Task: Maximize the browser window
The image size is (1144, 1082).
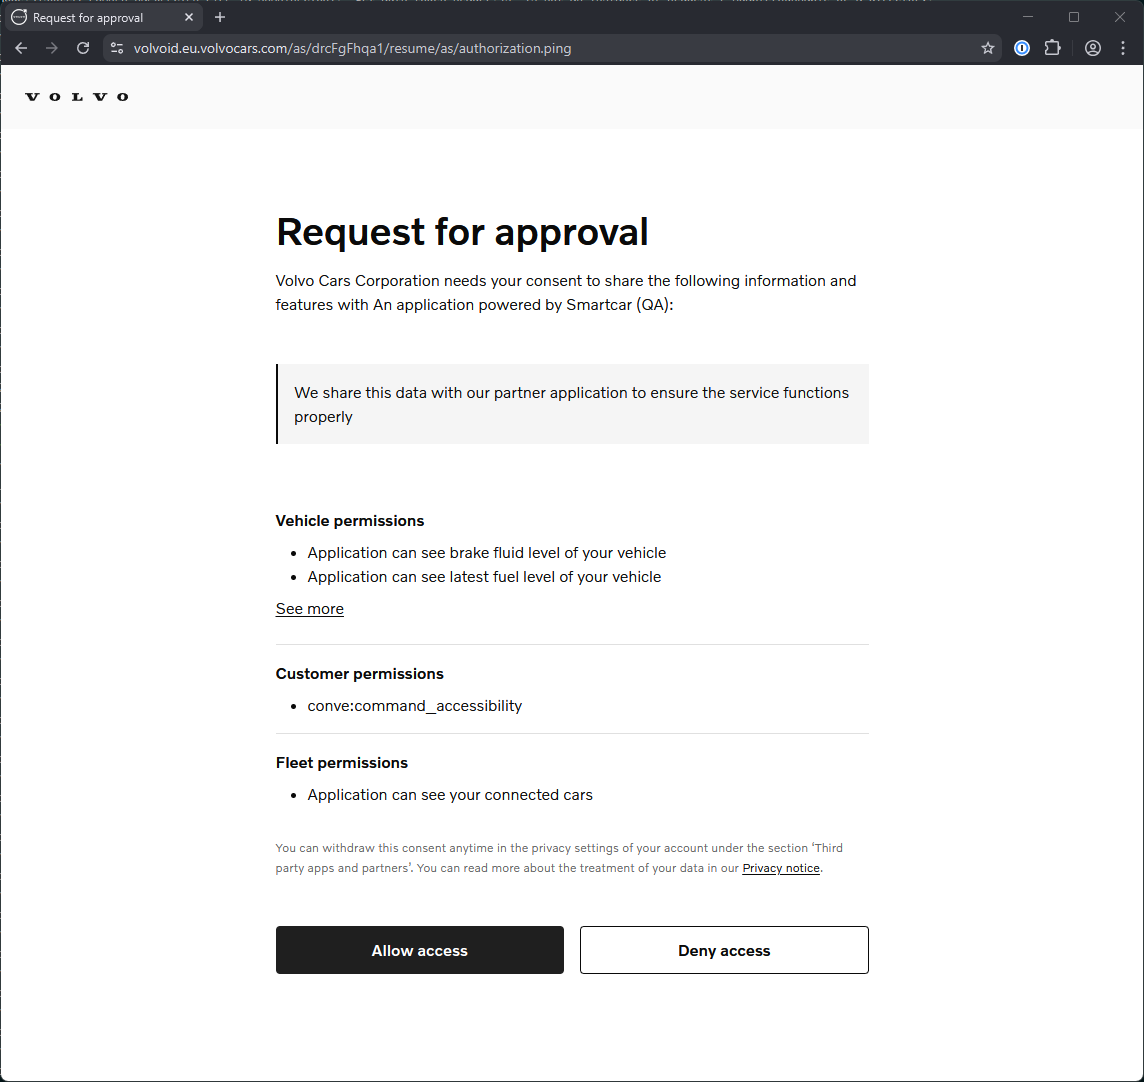Action: (x=1074, y=17)
